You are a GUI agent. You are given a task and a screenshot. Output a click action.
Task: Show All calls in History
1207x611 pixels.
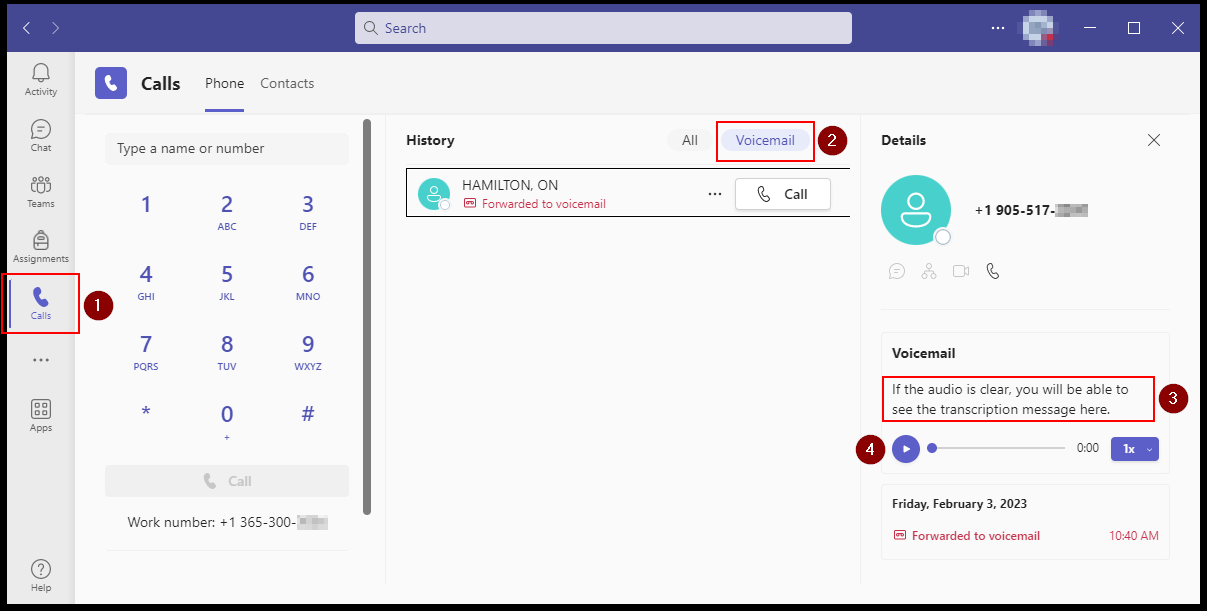(x=689, y=140)
